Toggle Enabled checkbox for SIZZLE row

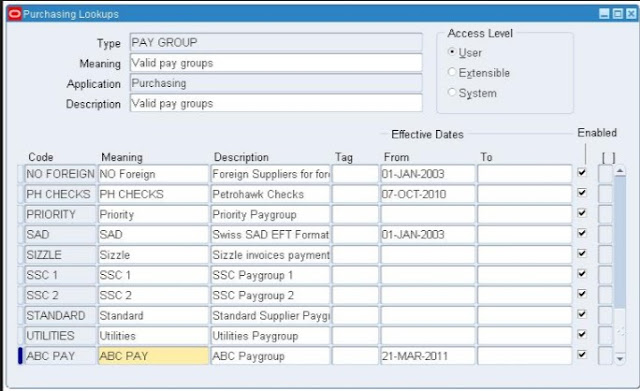582,253
